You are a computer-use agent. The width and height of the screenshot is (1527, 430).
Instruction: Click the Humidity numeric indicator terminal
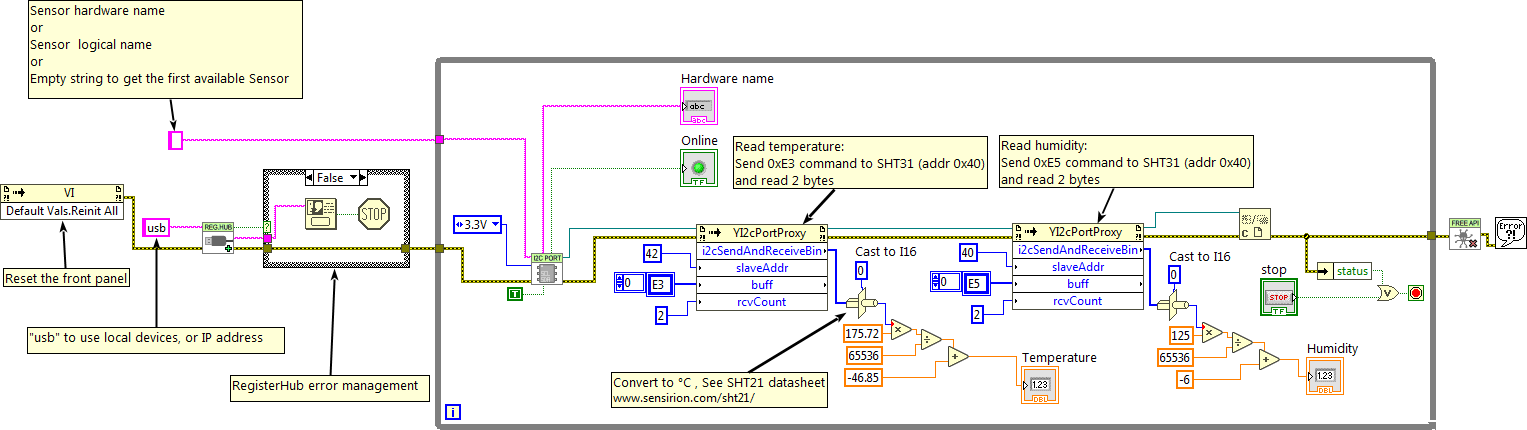tap(1324, 376)
